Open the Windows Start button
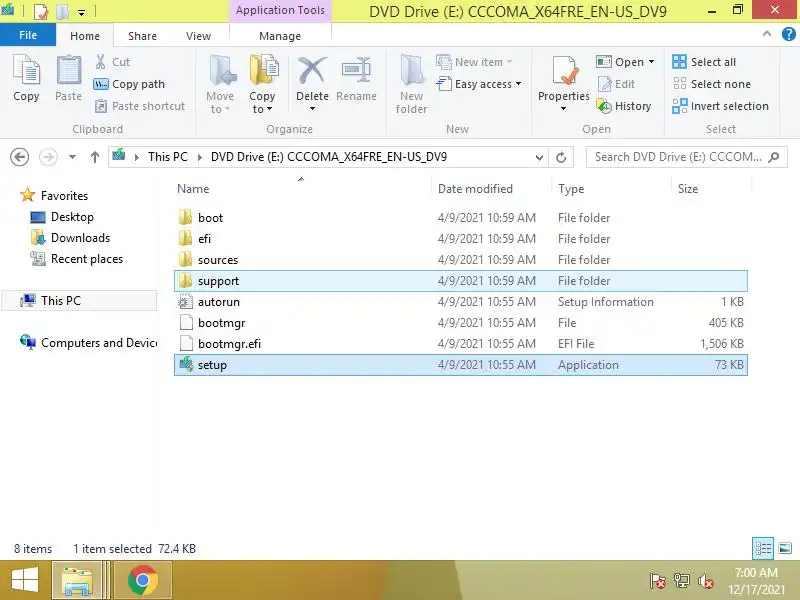The image size is (800, 600). click(x=24, y=581)
